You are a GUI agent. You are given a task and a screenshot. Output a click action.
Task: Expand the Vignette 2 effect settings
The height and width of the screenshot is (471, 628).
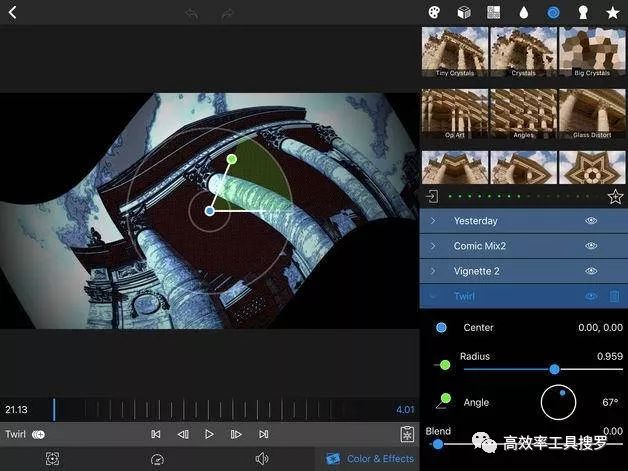pyautogui.click(x=433, y=271)
